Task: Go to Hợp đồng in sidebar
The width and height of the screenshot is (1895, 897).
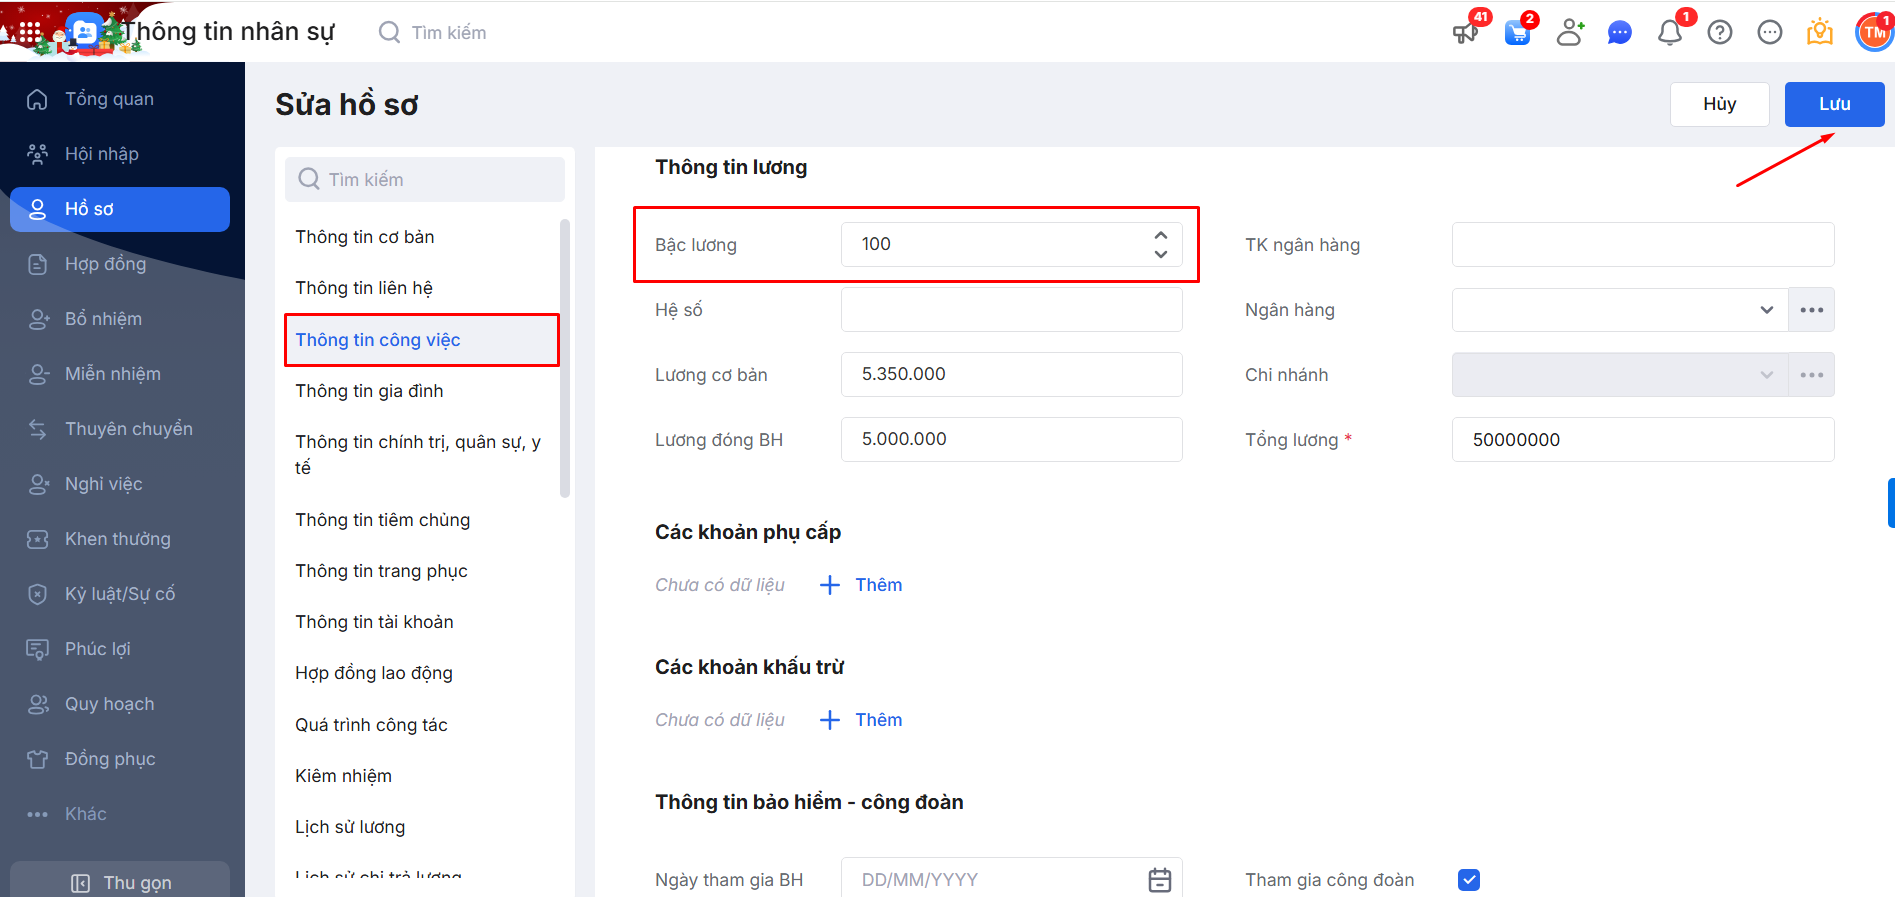Action: pos(105,264)
